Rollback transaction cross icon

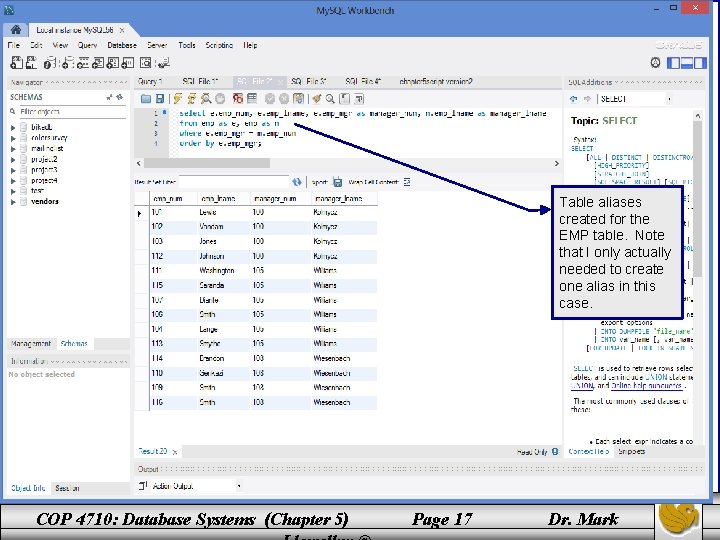click(x=284, y=99)
